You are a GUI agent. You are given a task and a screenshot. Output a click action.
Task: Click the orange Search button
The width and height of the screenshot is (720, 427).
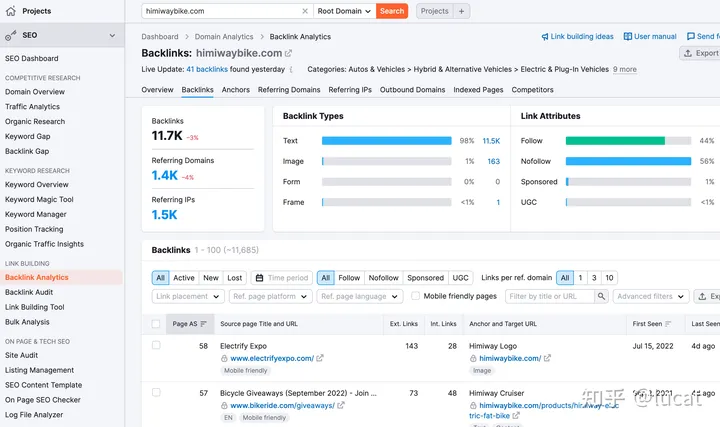[392, 11]
